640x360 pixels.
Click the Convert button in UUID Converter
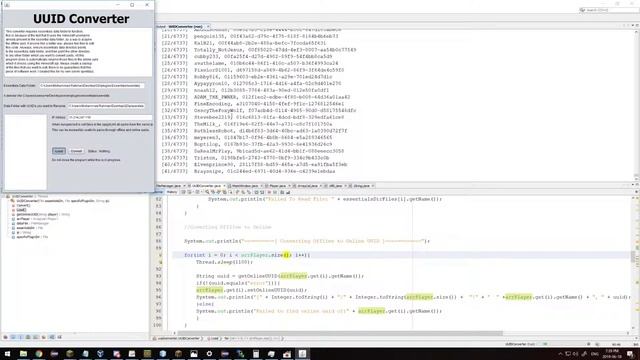pyautogui.click(x=76, y=151)
